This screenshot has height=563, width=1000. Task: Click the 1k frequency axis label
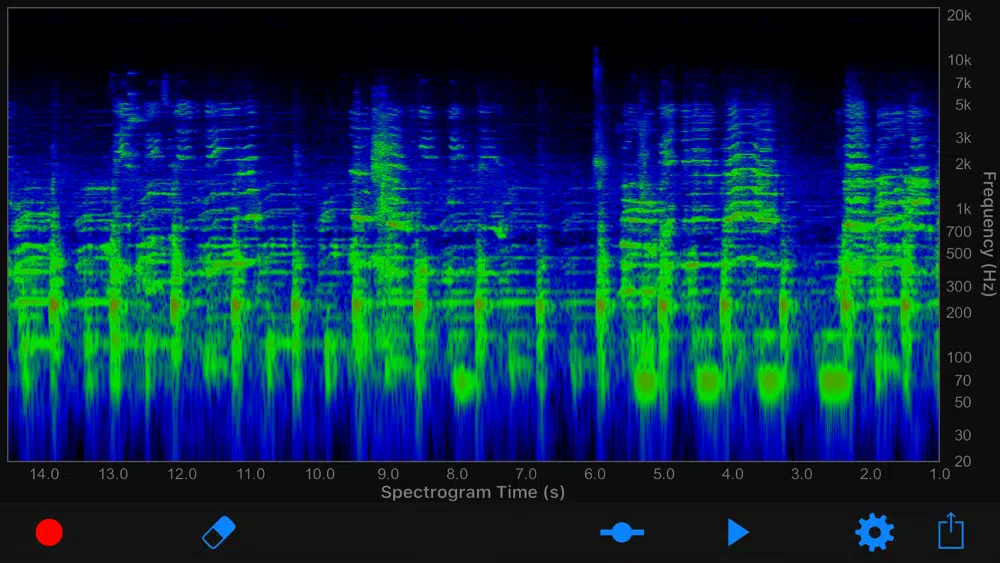point(964,208)
